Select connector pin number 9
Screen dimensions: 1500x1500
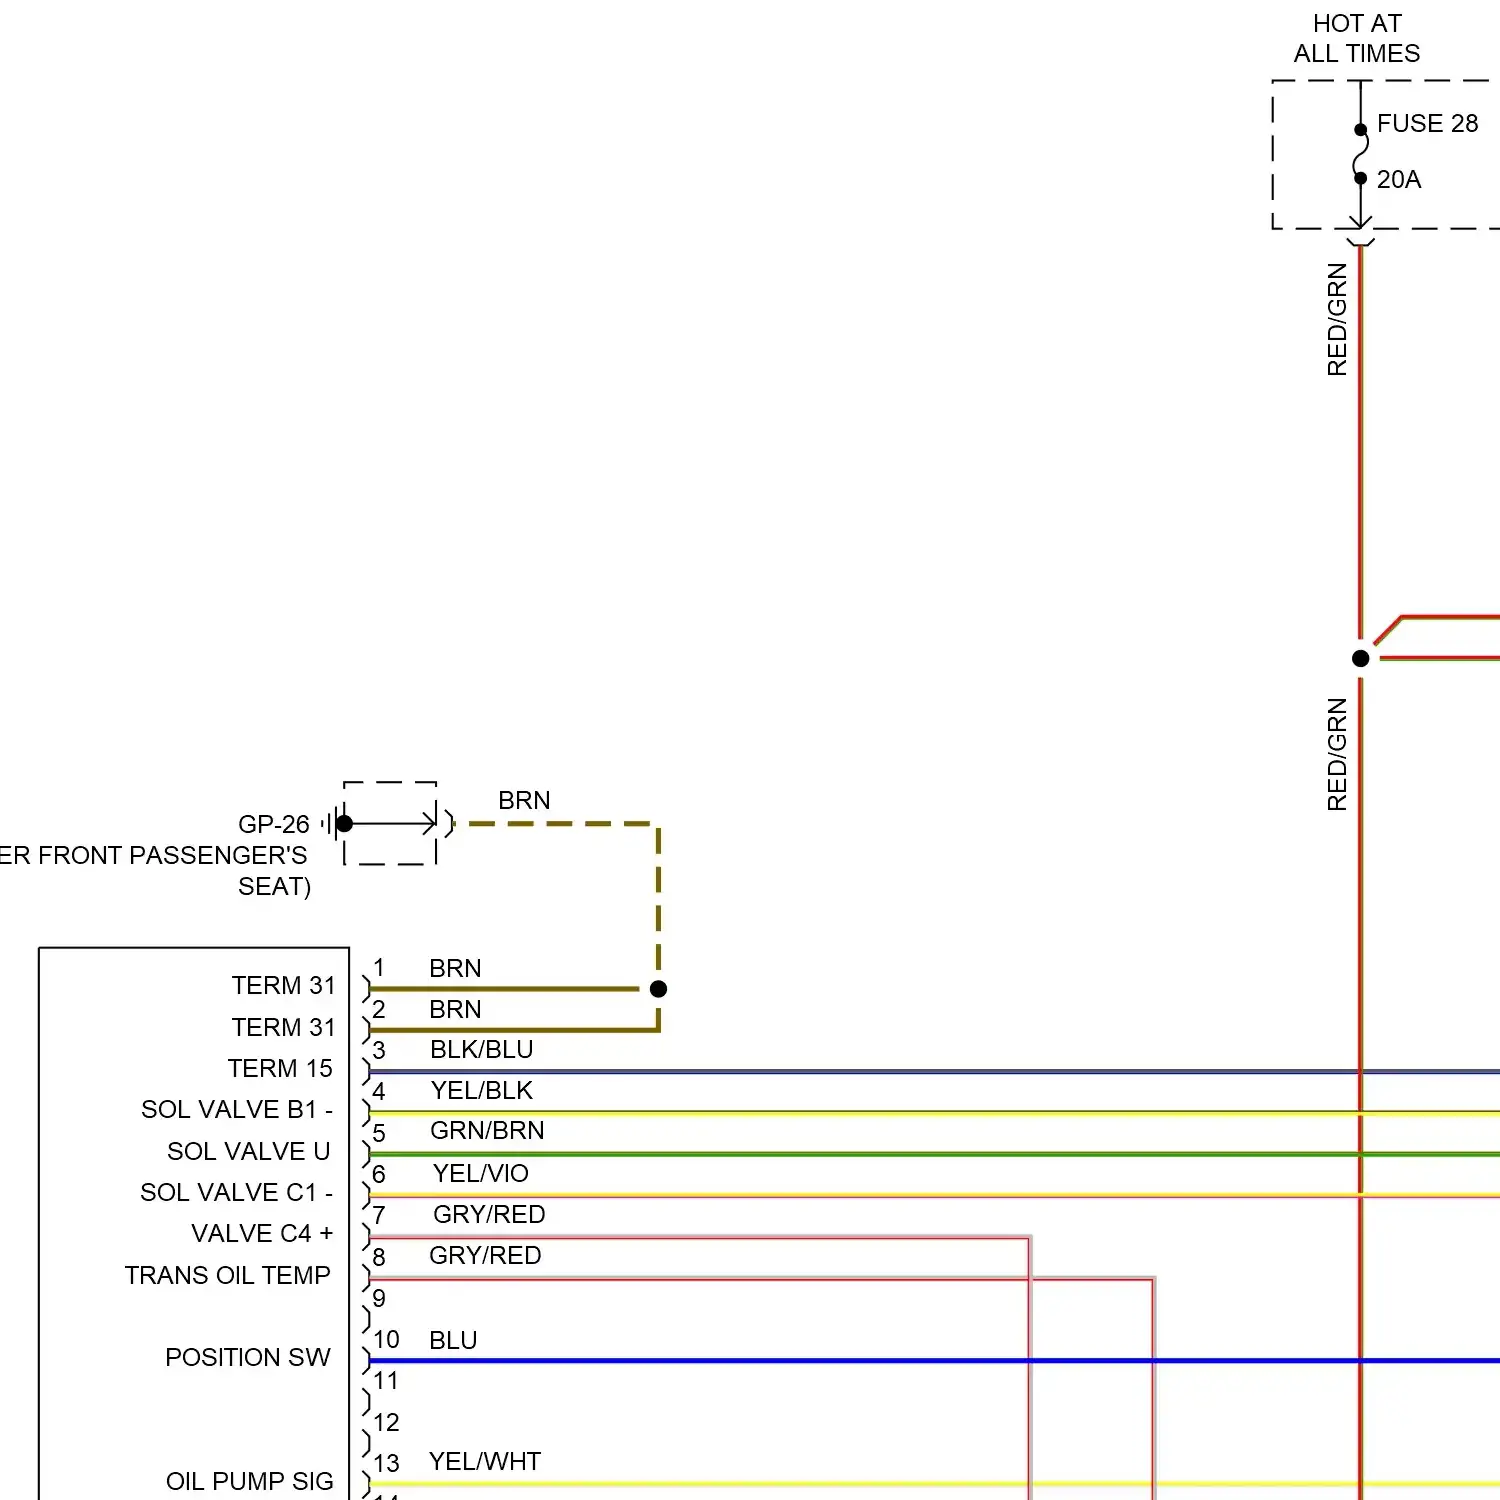pos(379,1299)
